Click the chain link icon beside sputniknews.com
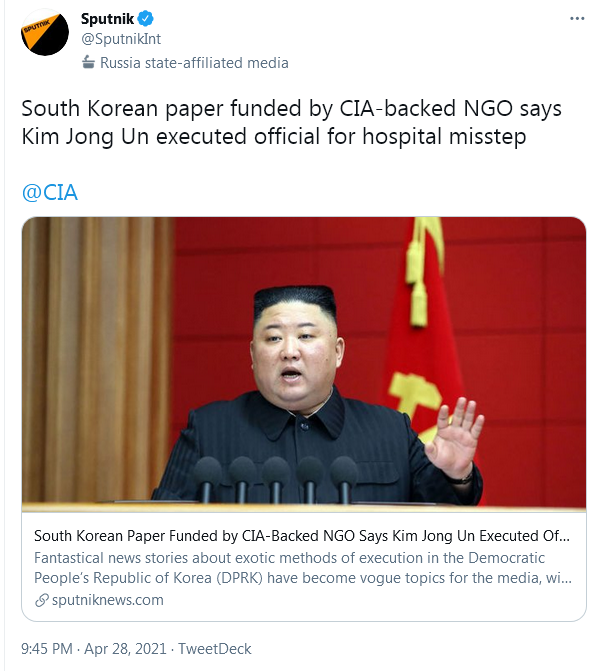This screenshot has width=598, height=671. (42, 600)
